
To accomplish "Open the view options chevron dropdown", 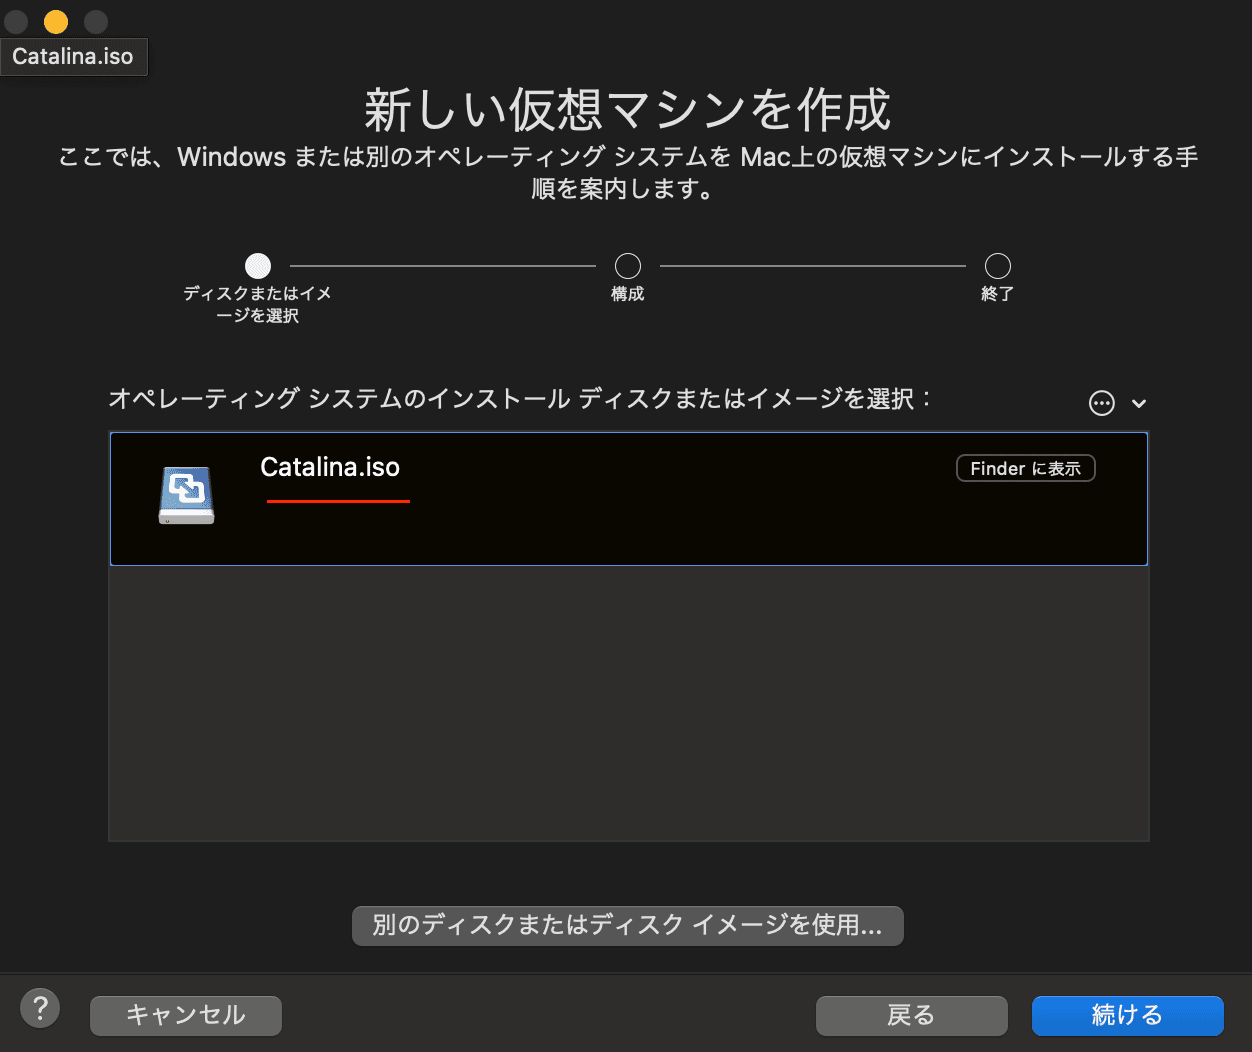I will click(x=1138, y=403).
